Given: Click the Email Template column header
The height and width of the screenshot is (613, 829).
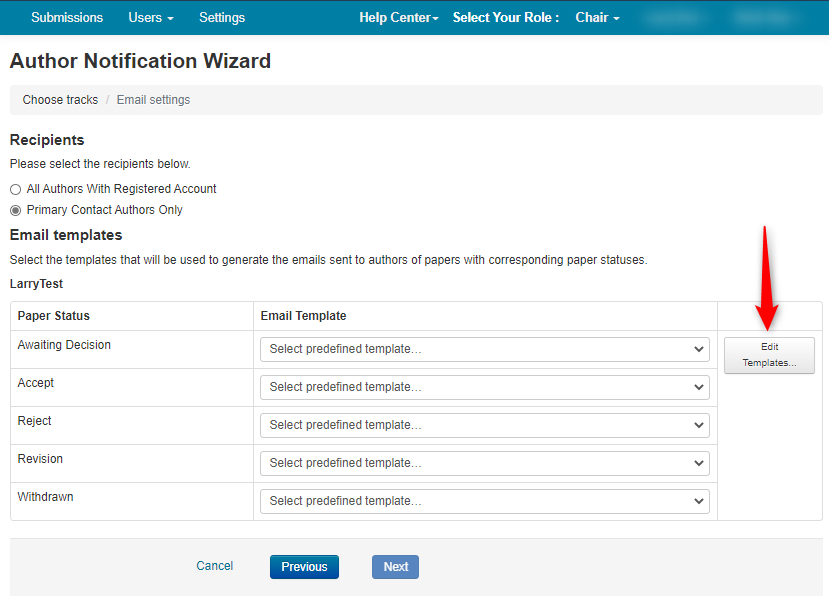Looking at the screenshot, I should pyautogui.click(x=303, y=316).
